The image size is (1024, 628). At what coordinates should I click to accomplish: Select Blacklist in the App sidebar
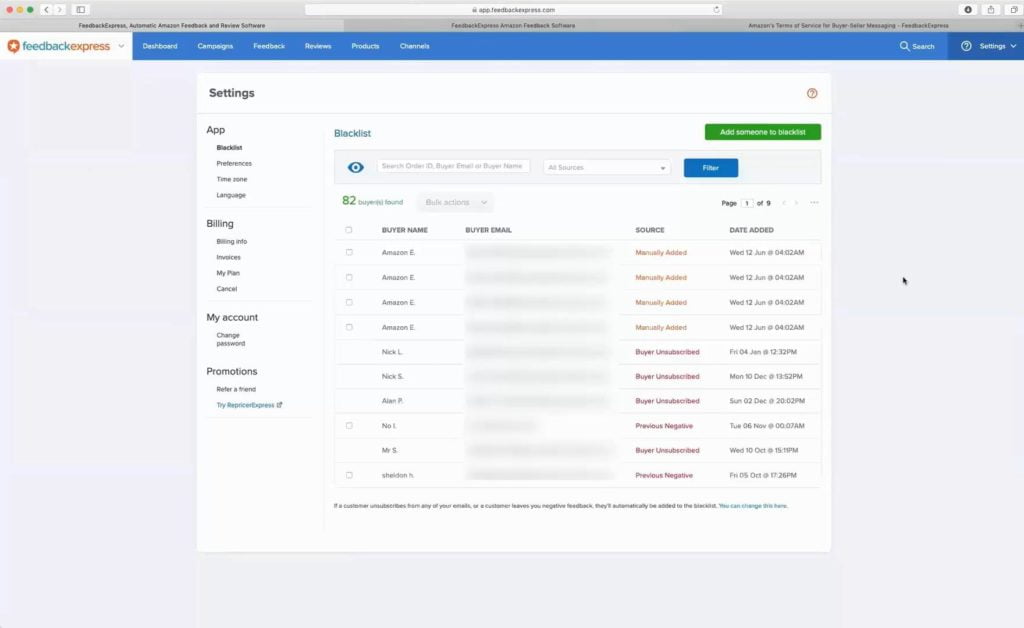coord(229,148)
